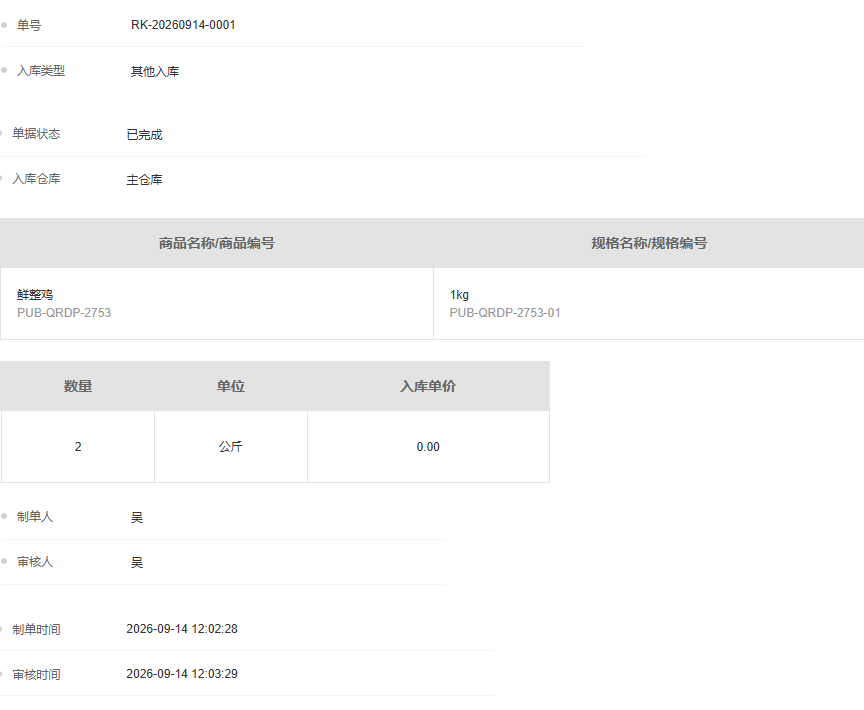
Task: Select product name 鲜整鸡
Action: 35,295
